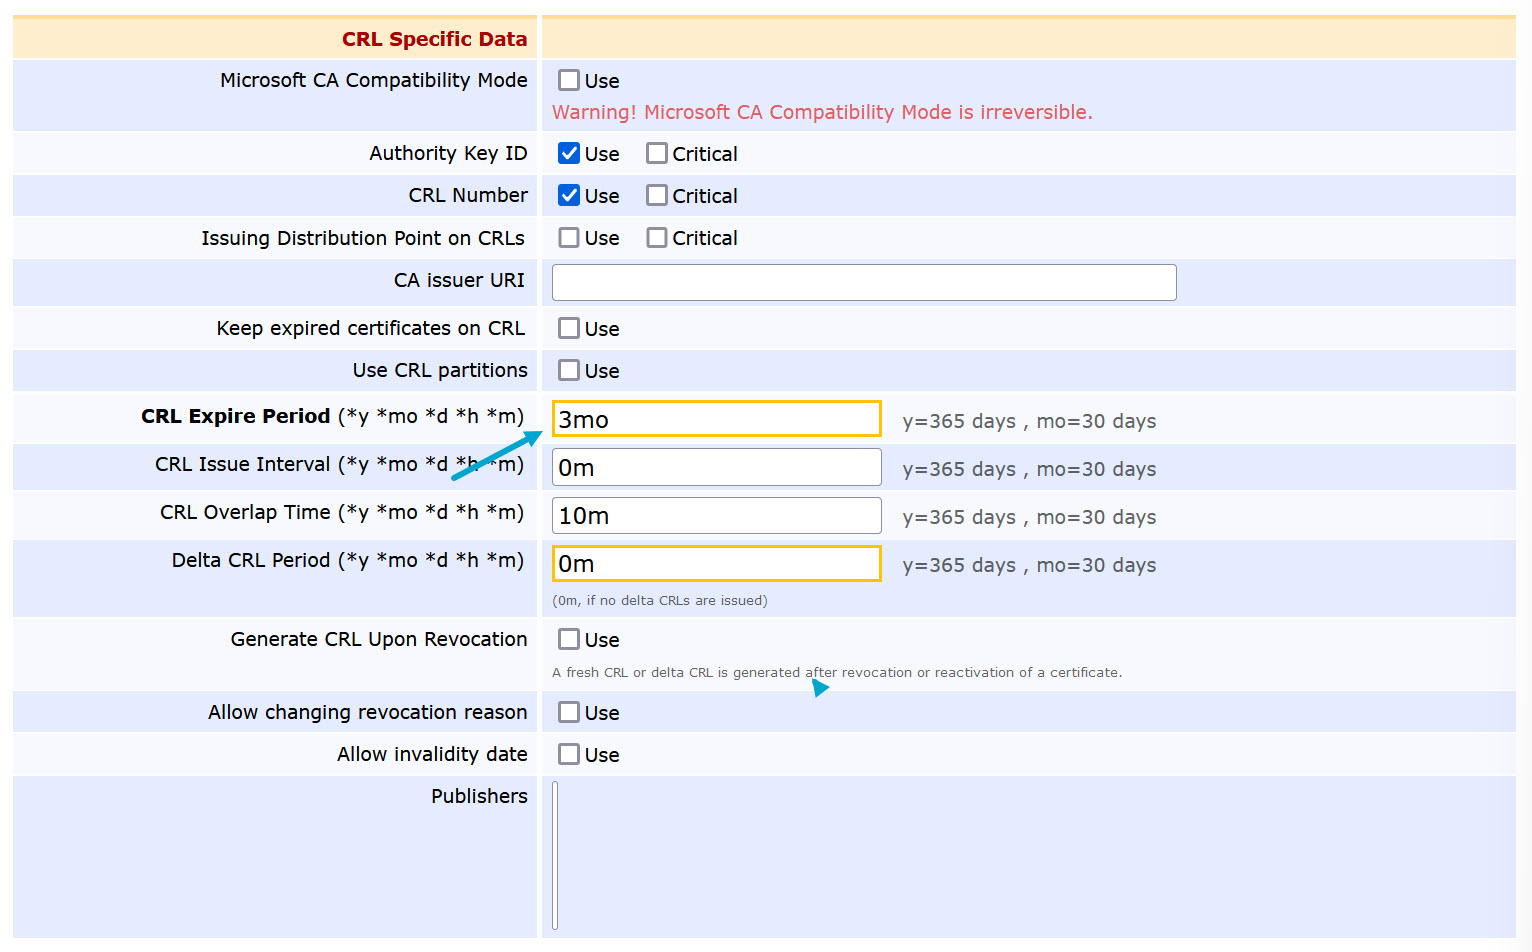This screenshot has height=952, width=1532.
Task: Click the CA issuer URI text field
Action: point(863,282)
